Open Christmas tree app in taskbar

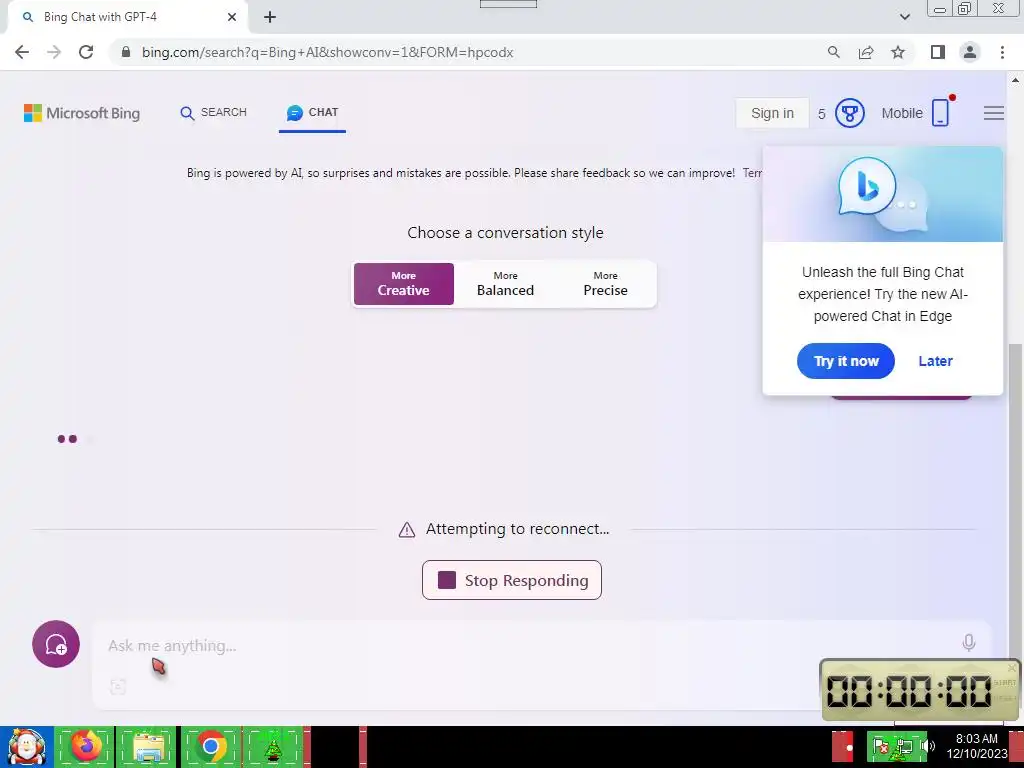pos(272,746)
